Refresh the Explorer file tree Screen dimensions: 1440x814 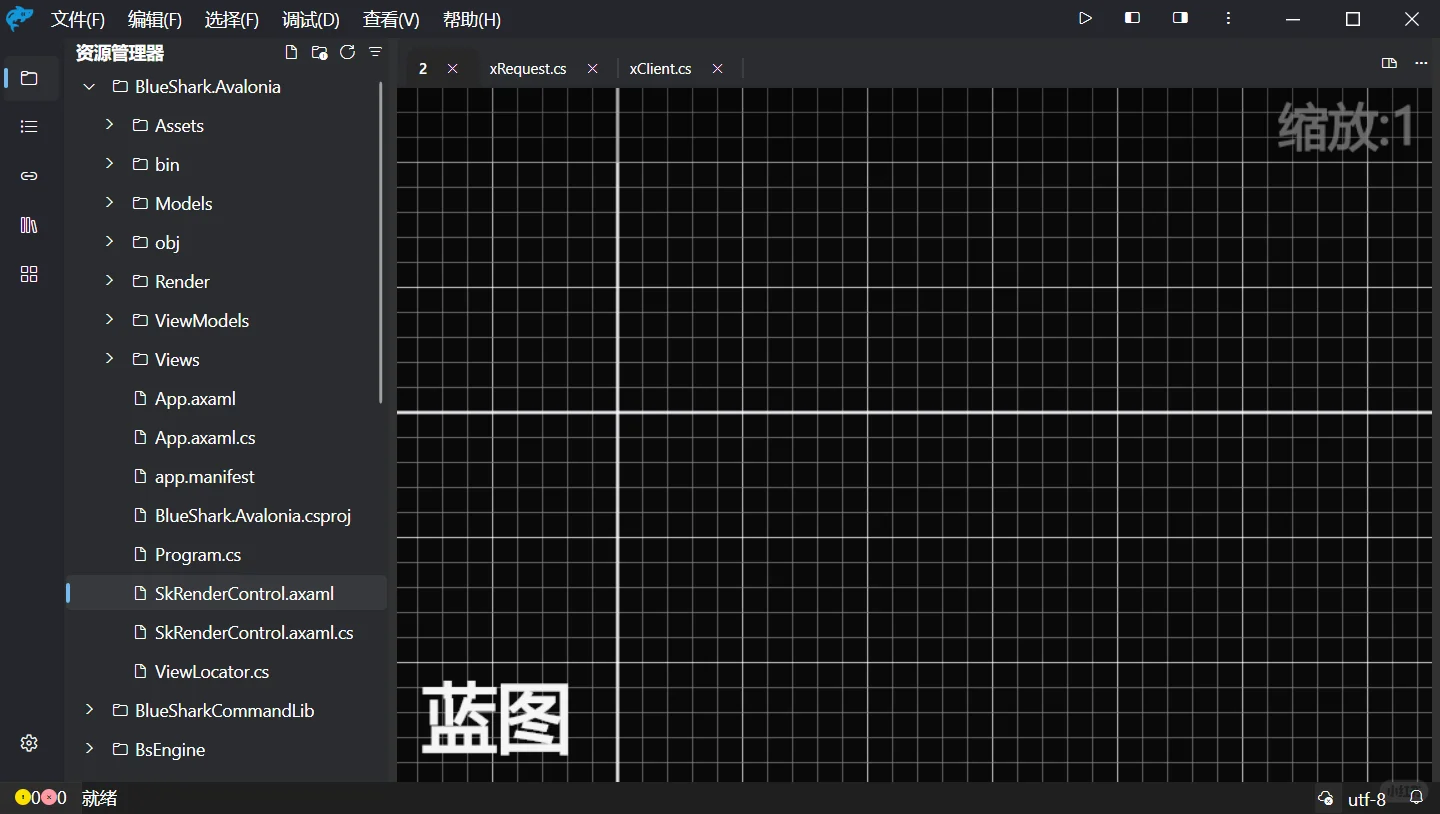pyautogui.click(x=347, y=52)
